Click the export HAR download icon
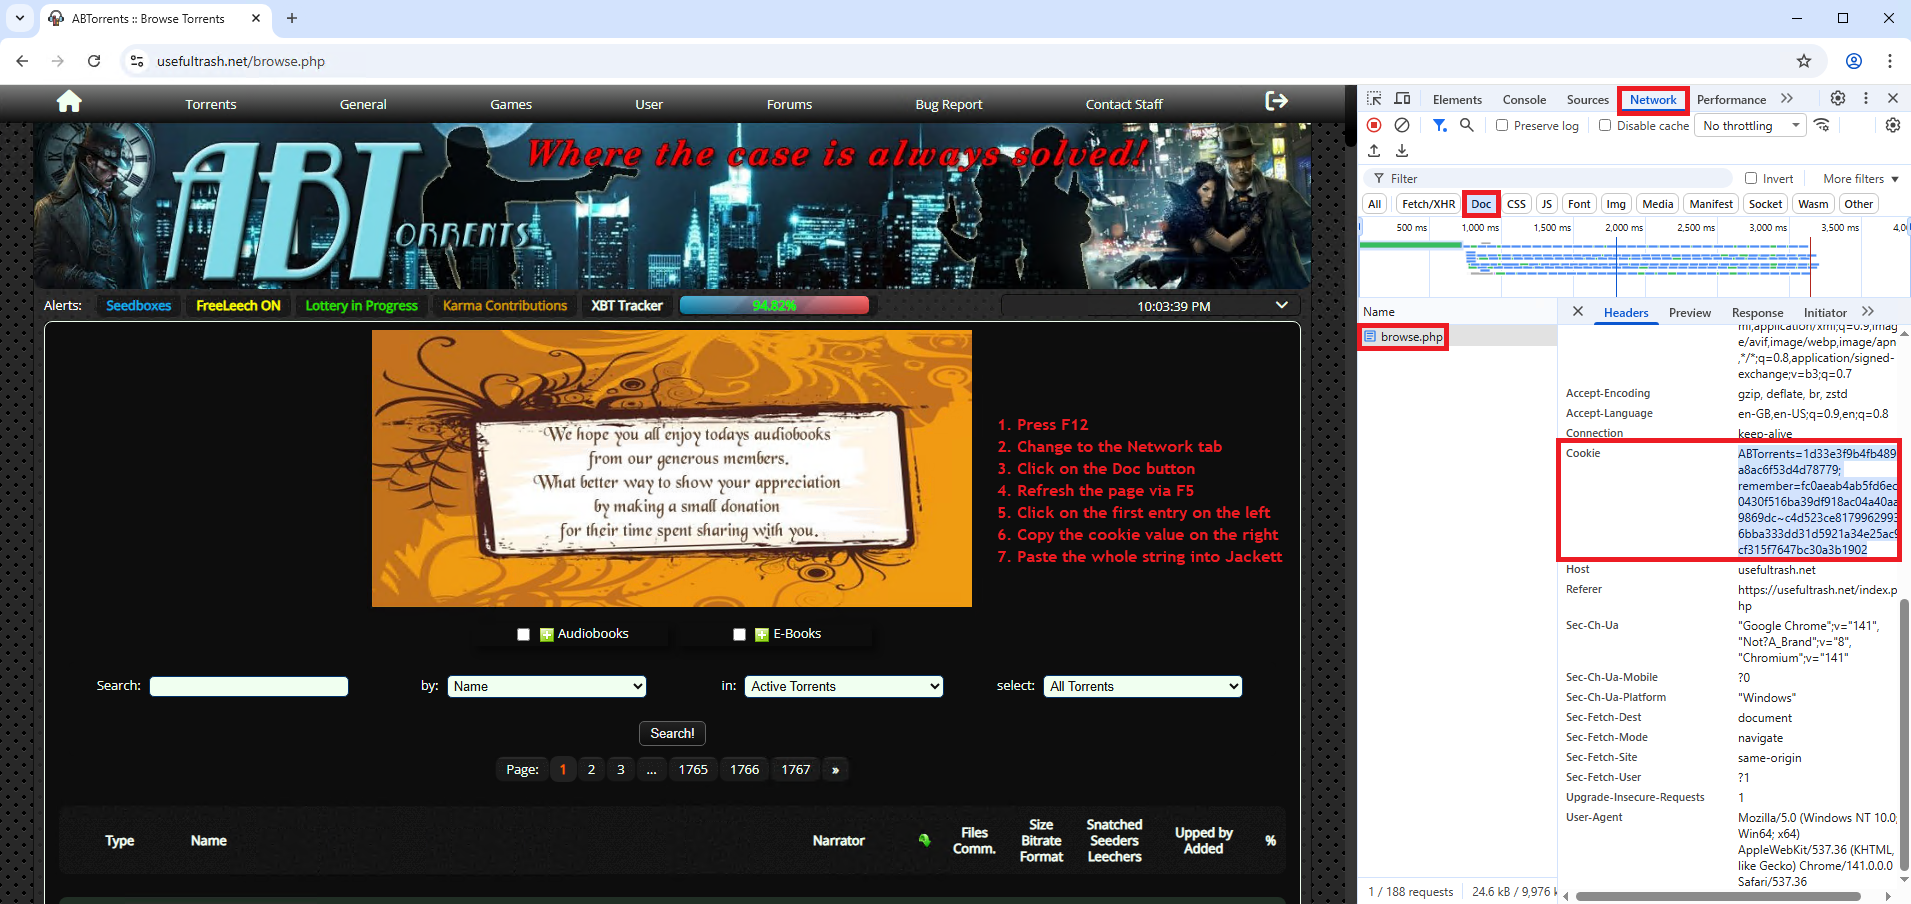Screen dimensions: 1911x904 click(1402, 151)
